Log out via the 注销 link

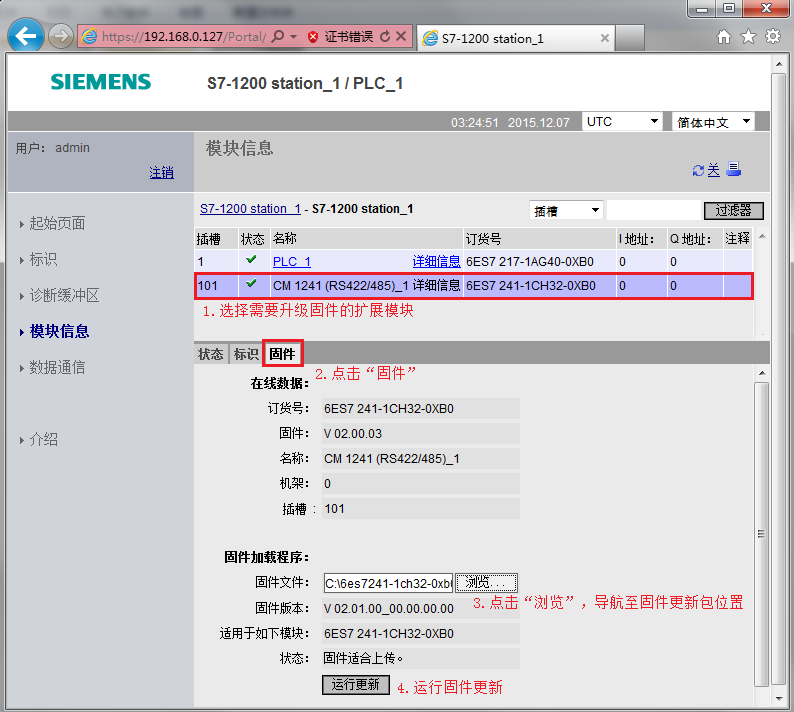pos(162,173)
